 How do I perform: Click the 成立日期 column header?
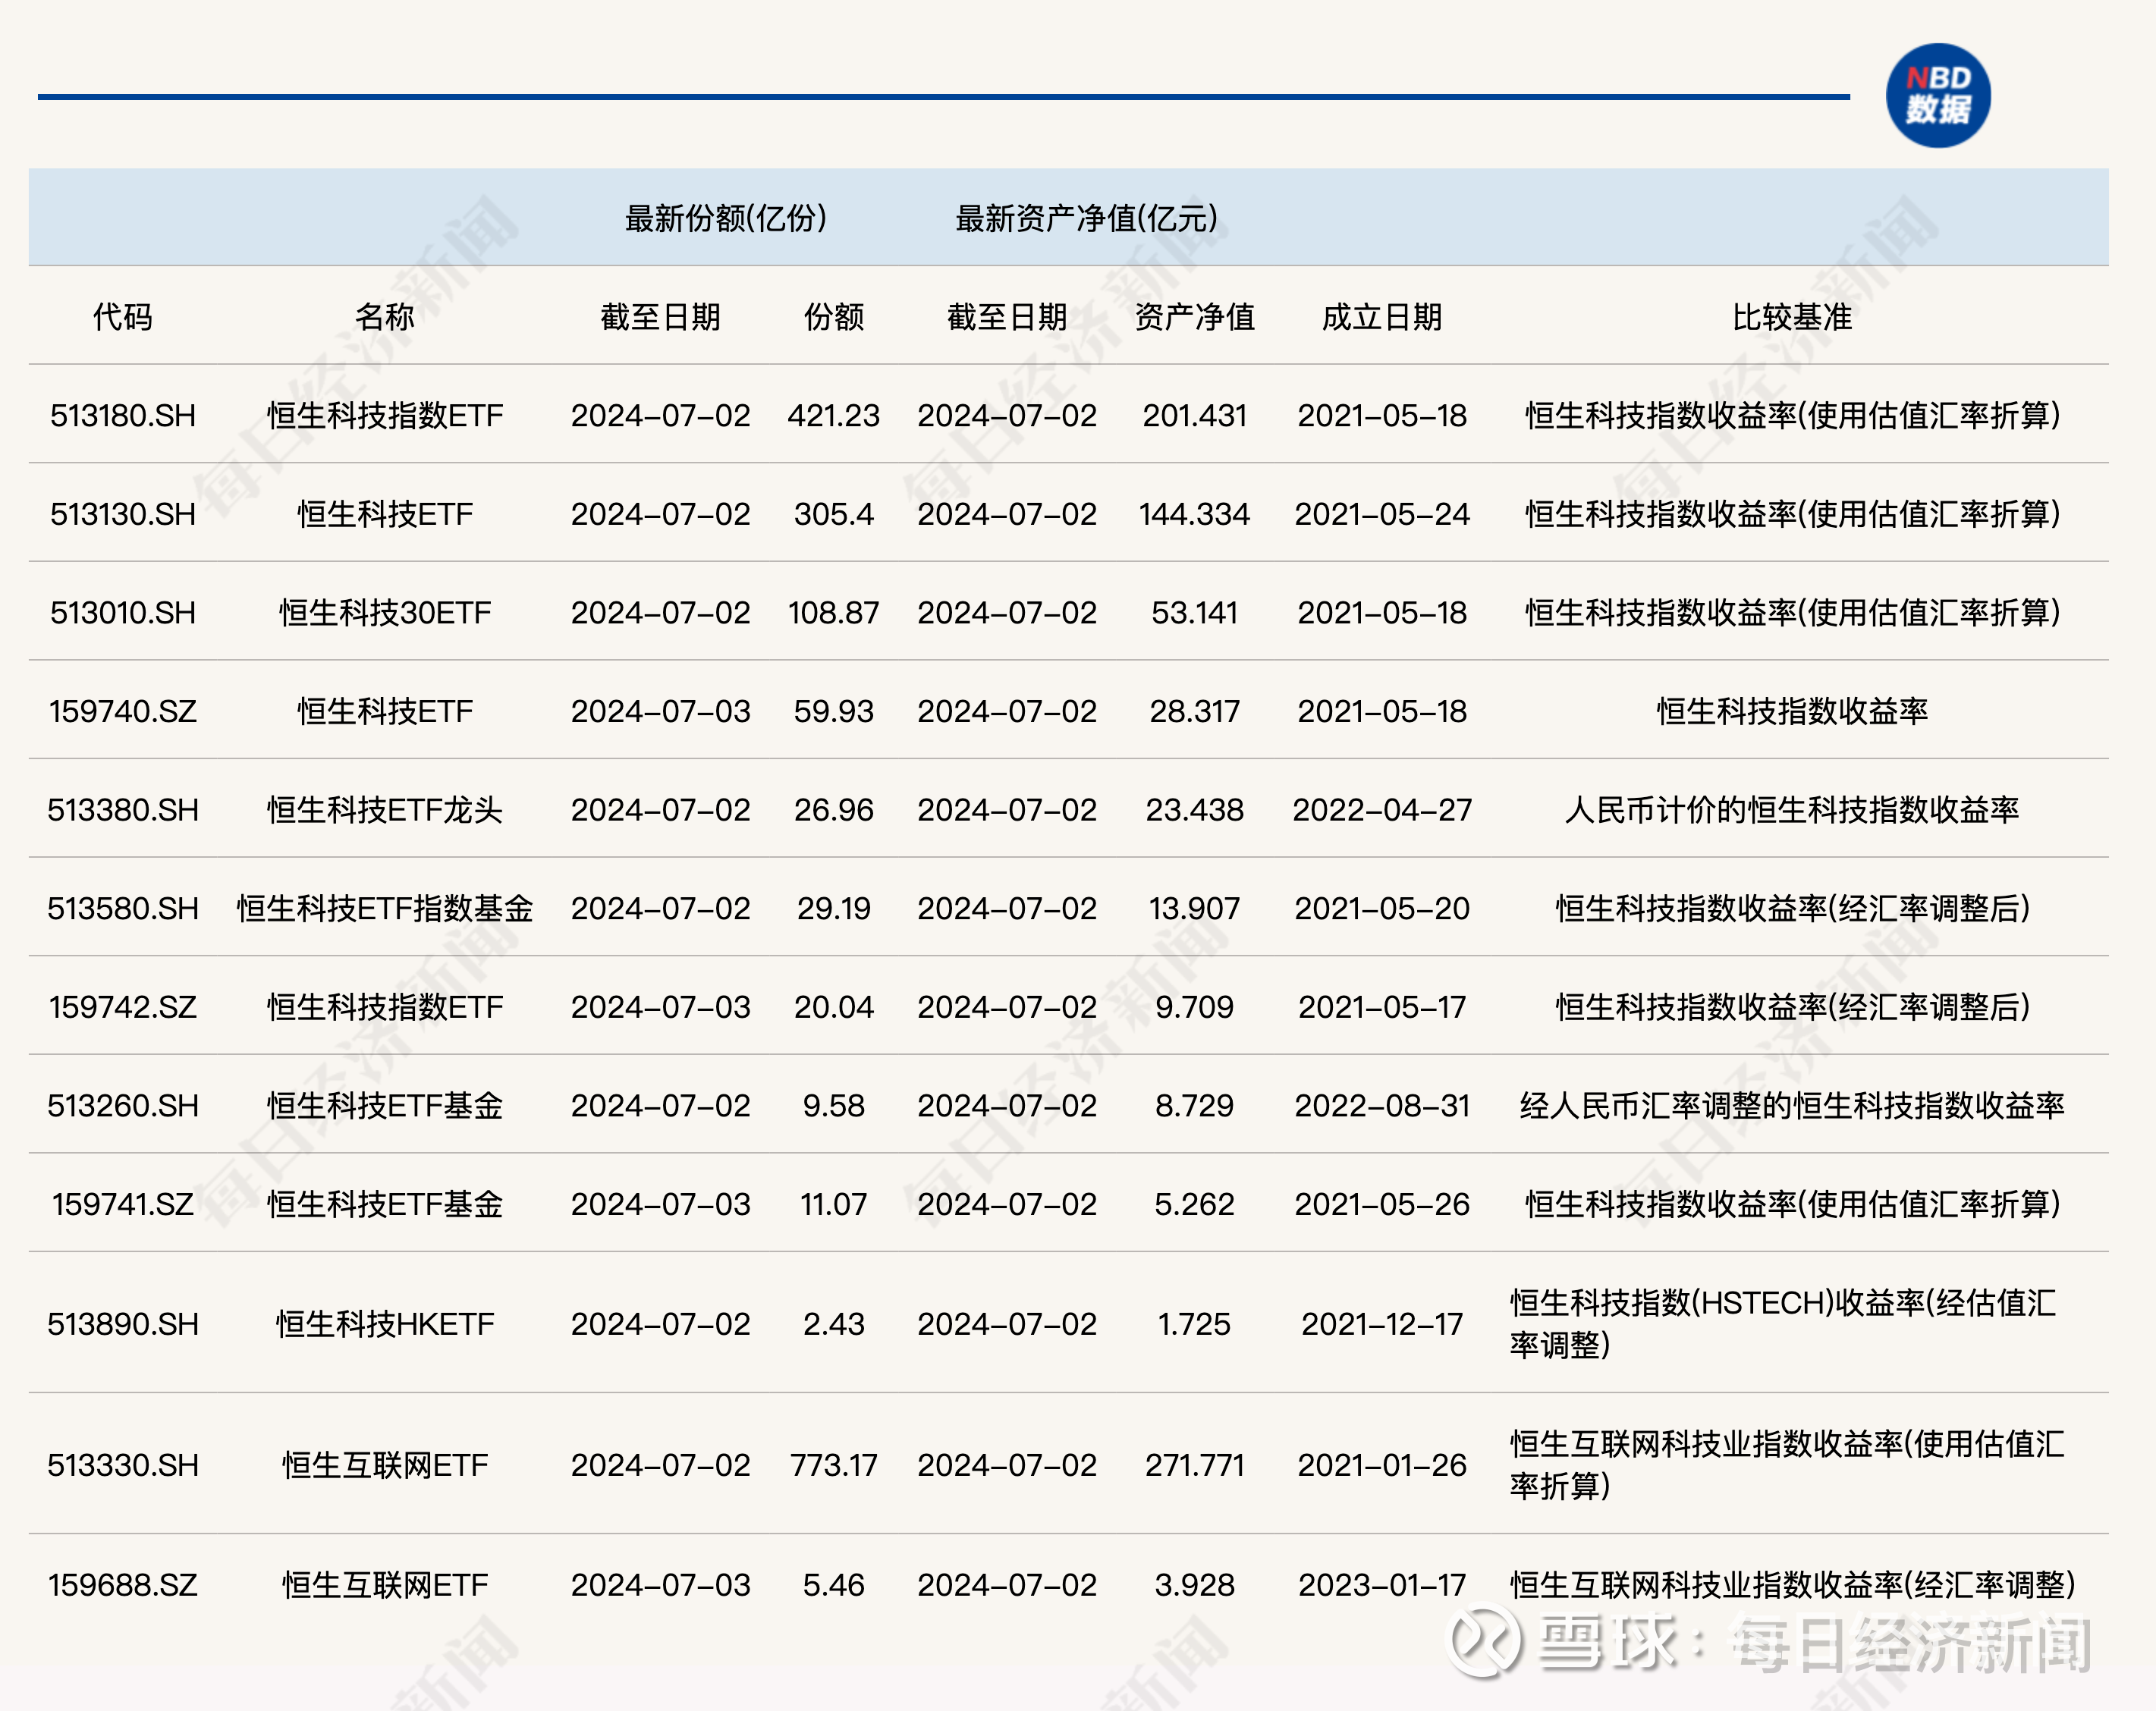pyautogui.click(x=1382, y=317)
